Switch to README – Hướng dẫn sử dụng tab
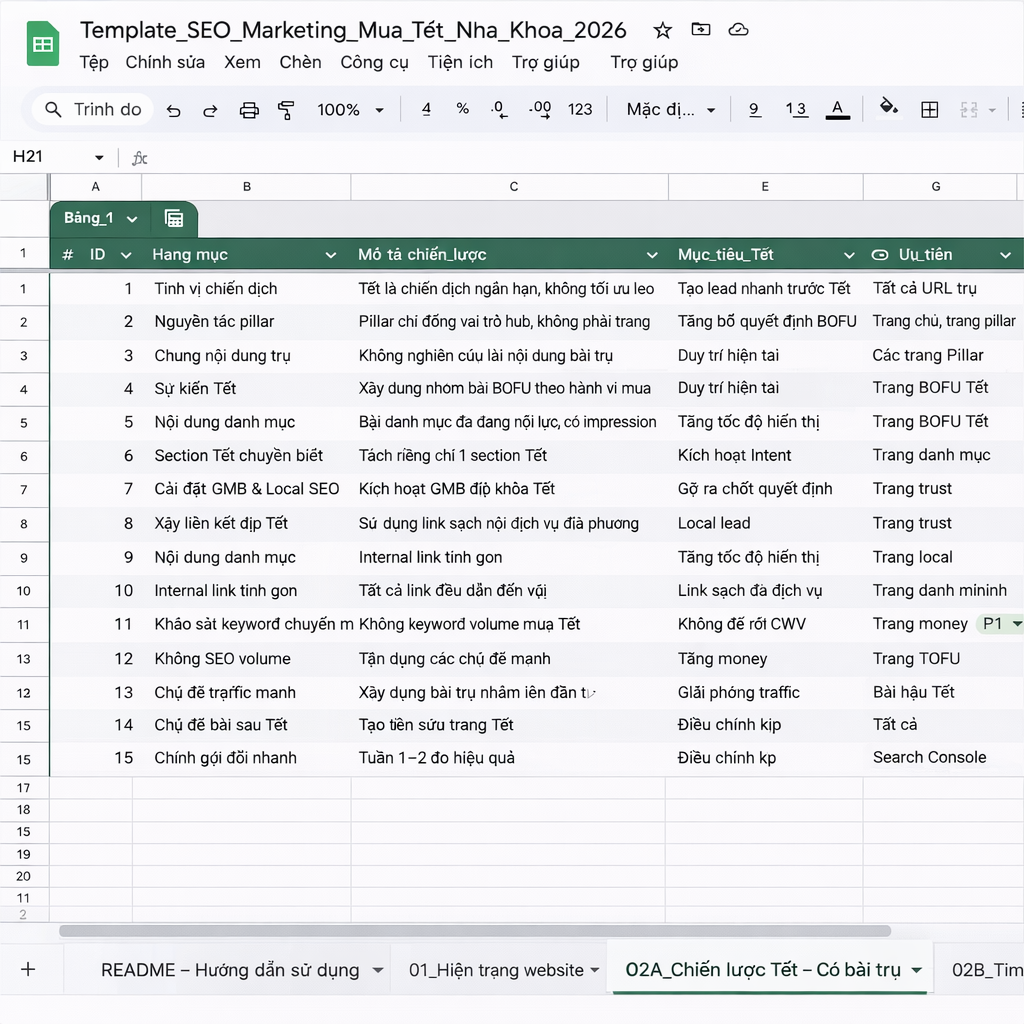 230,970
